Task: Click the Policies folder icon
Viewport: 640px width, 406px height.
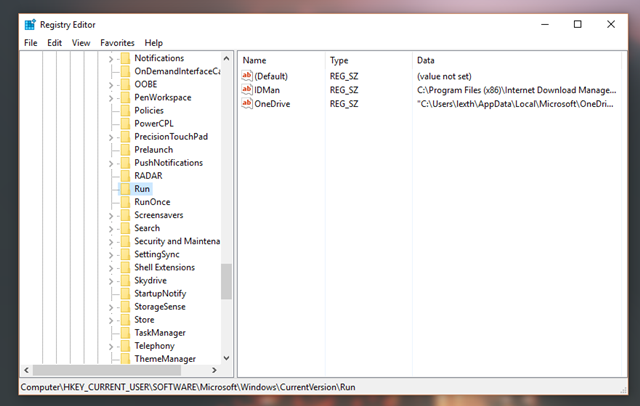Action: 125,110
